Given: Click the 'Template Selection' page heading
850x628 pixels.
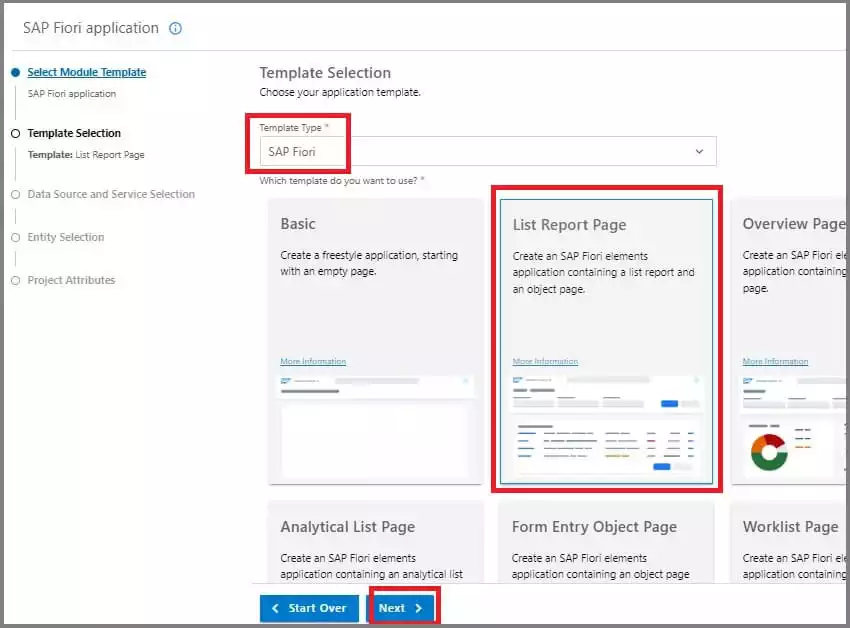Looking at the screenshot, I should (325, 73).
